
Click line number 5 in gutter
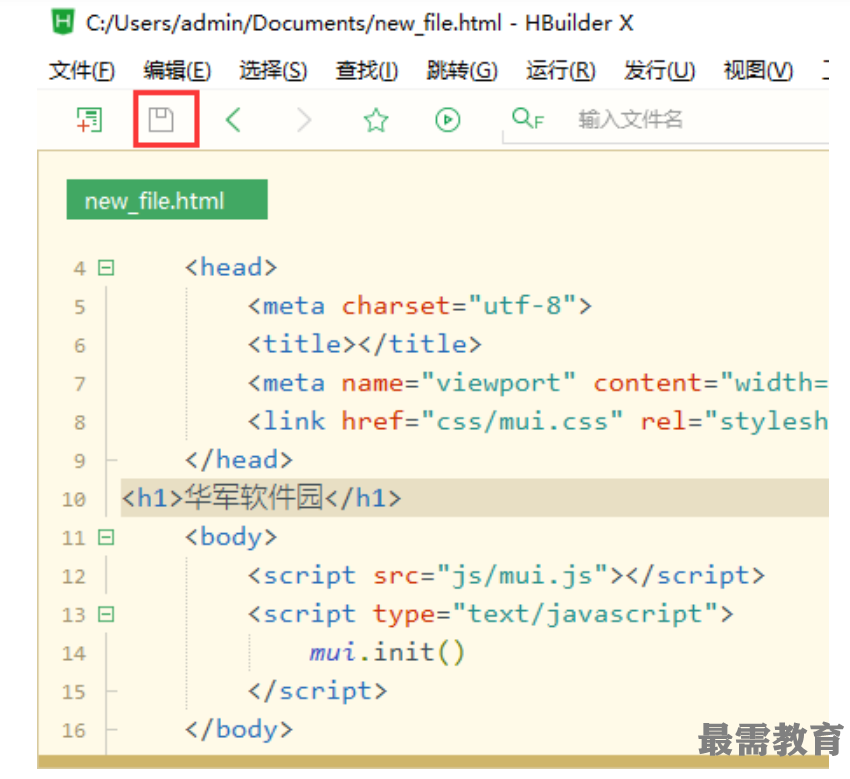coord(80,307)
